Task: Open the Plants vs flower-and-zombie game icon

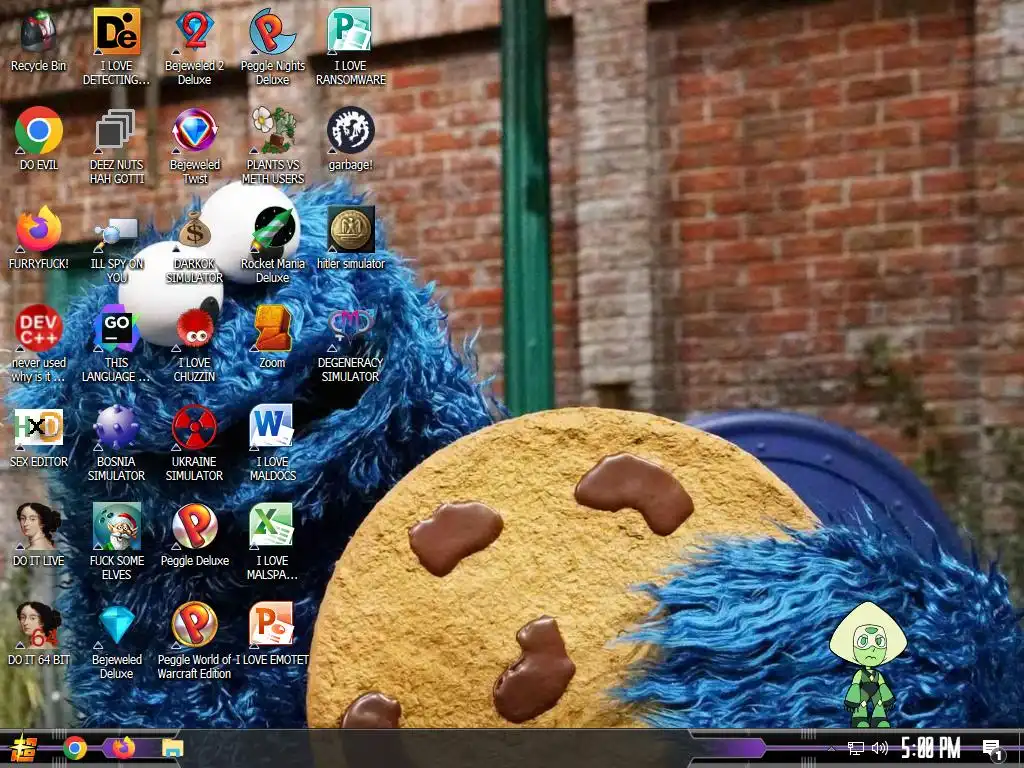Action: click(x=272, y=147)
